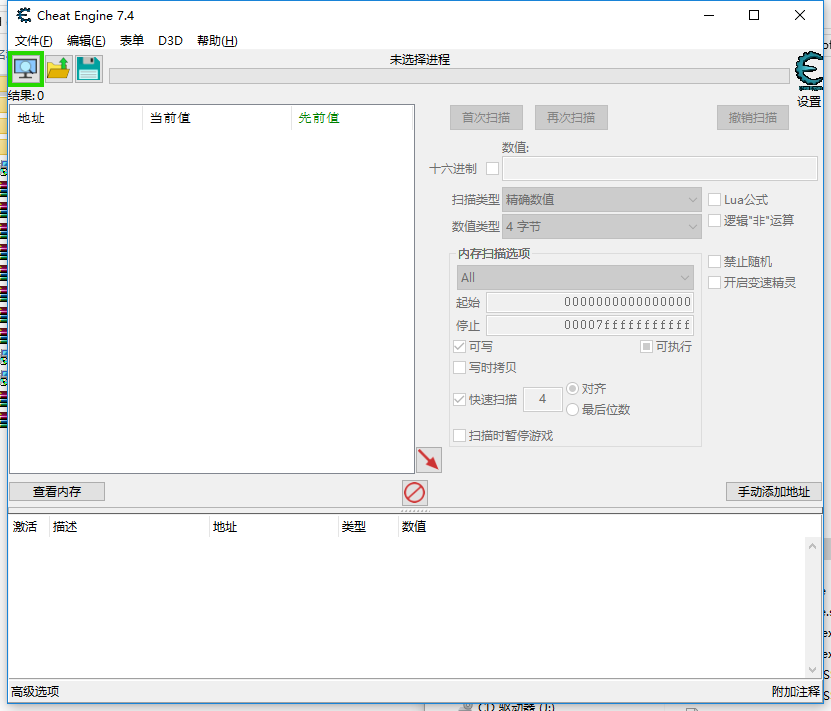
Task: Select the 最后位数 radio button
Action: pos(572,410)
